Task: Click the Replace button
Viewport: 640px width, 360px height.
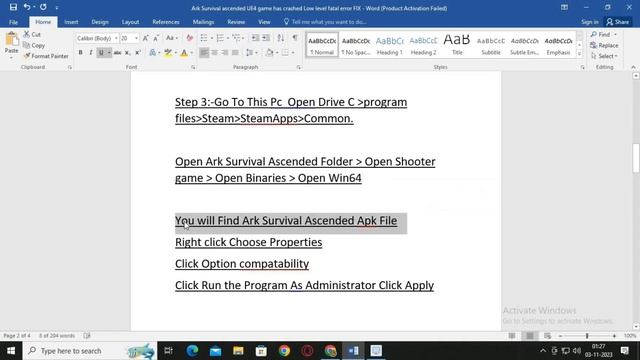Action: [x=604, y=45]
